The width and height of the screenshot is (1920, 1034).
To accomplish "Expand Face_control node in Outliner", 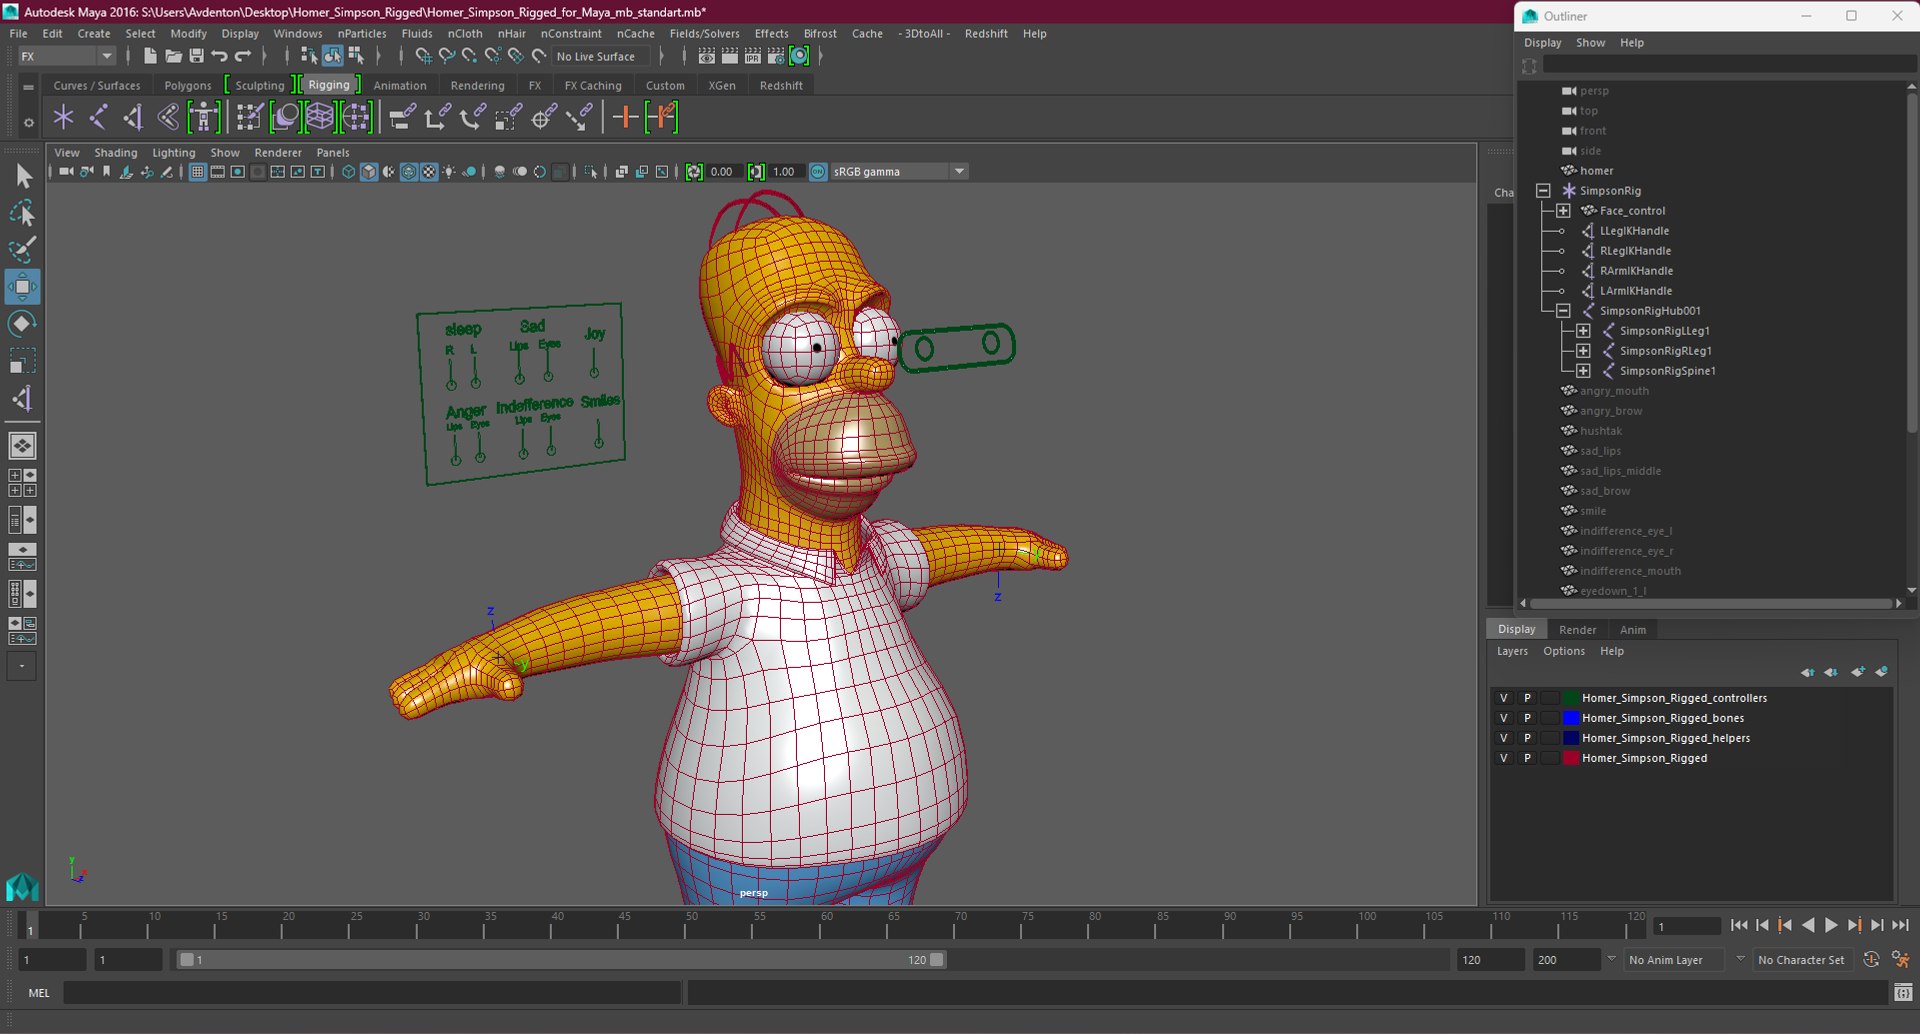I will click(x=1563, y=210).
